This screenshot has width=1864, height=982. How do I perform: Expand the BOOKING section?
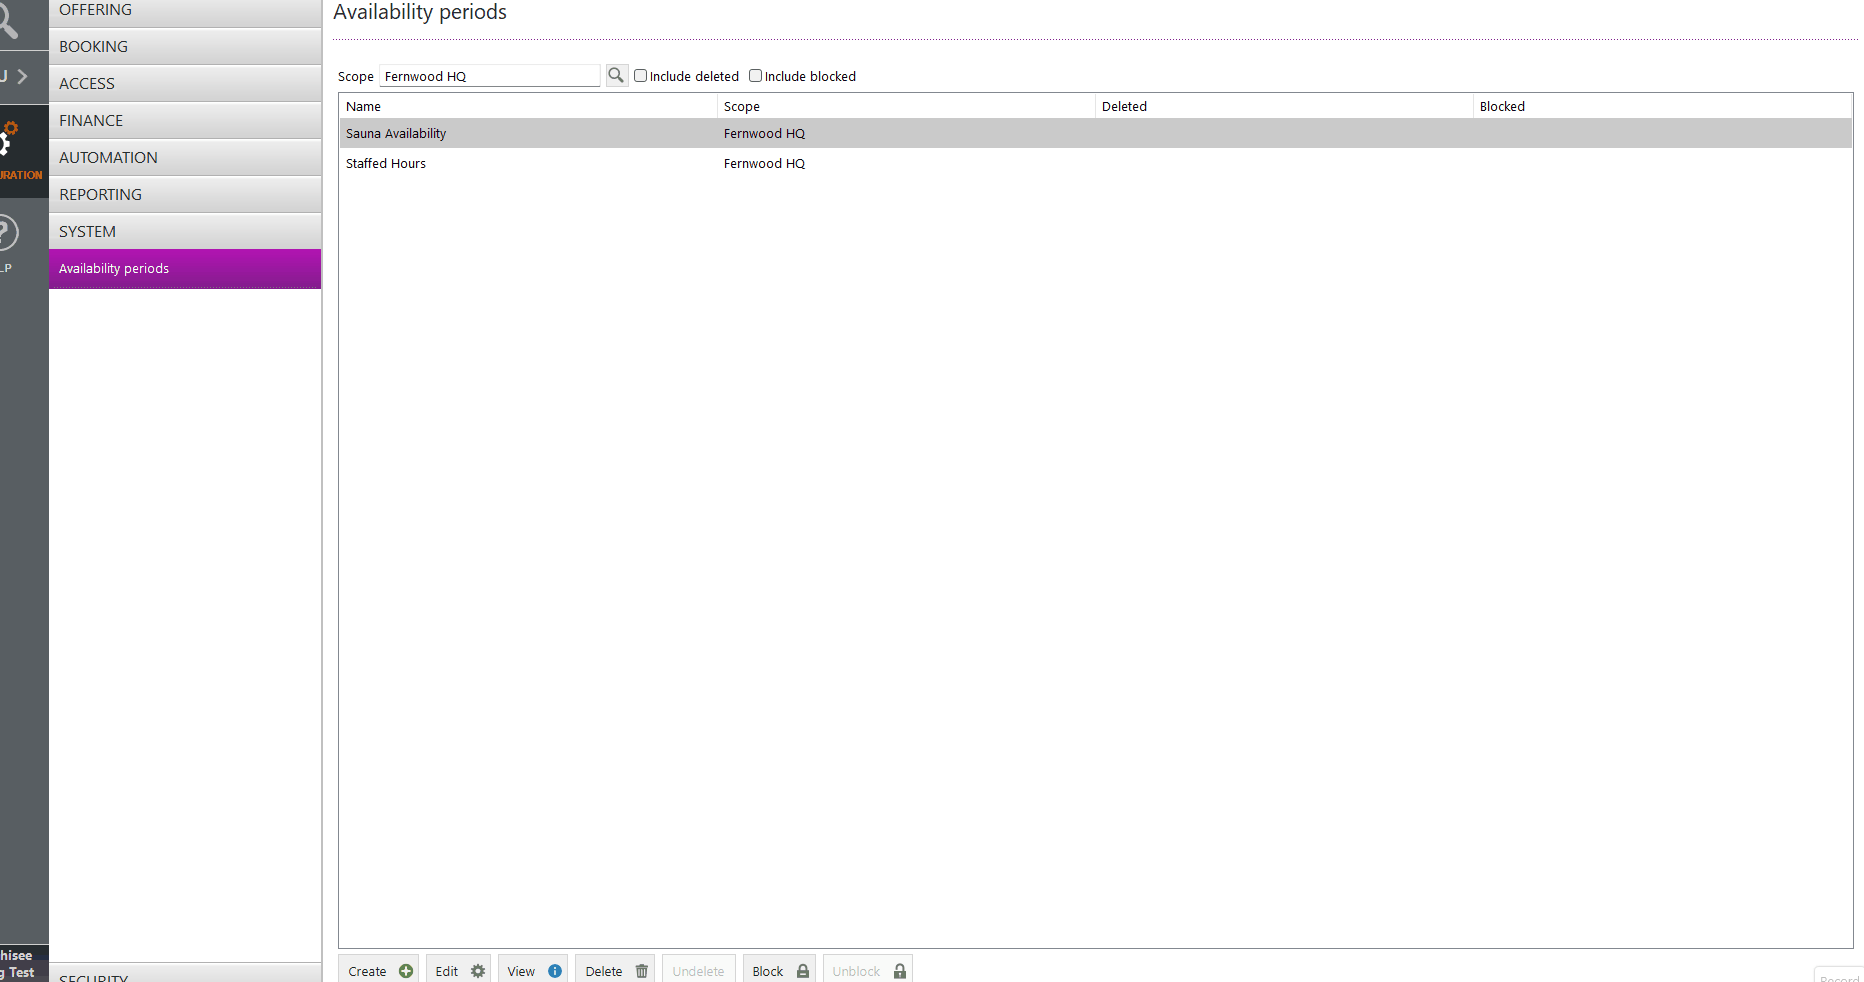(185, 46)
